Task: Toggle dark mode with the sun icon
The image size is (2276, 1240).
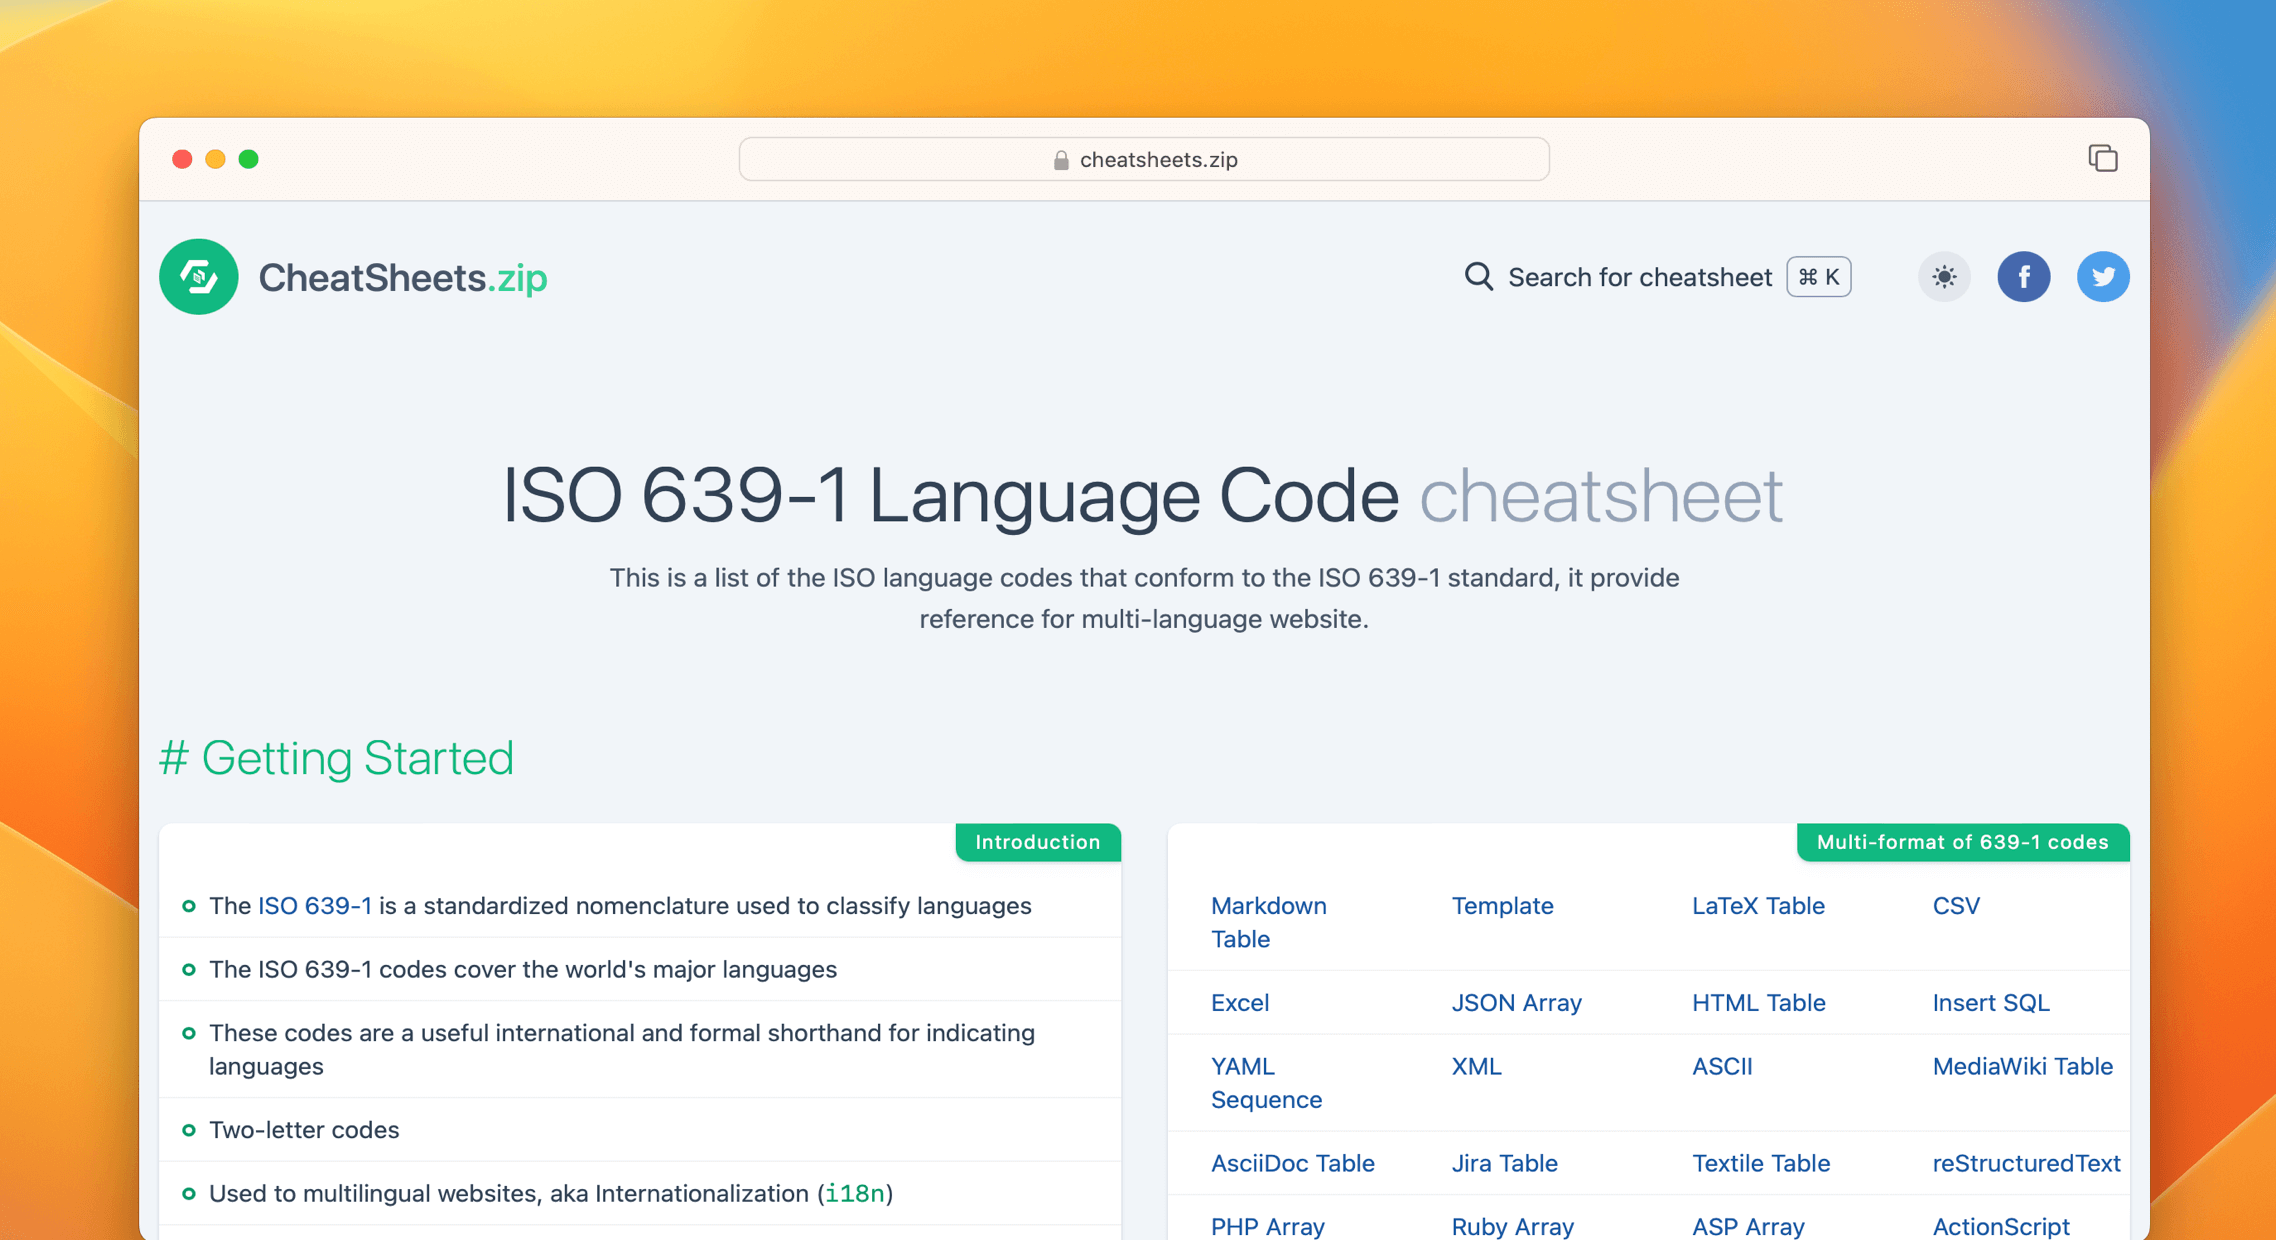Action: coord(1943,277)
